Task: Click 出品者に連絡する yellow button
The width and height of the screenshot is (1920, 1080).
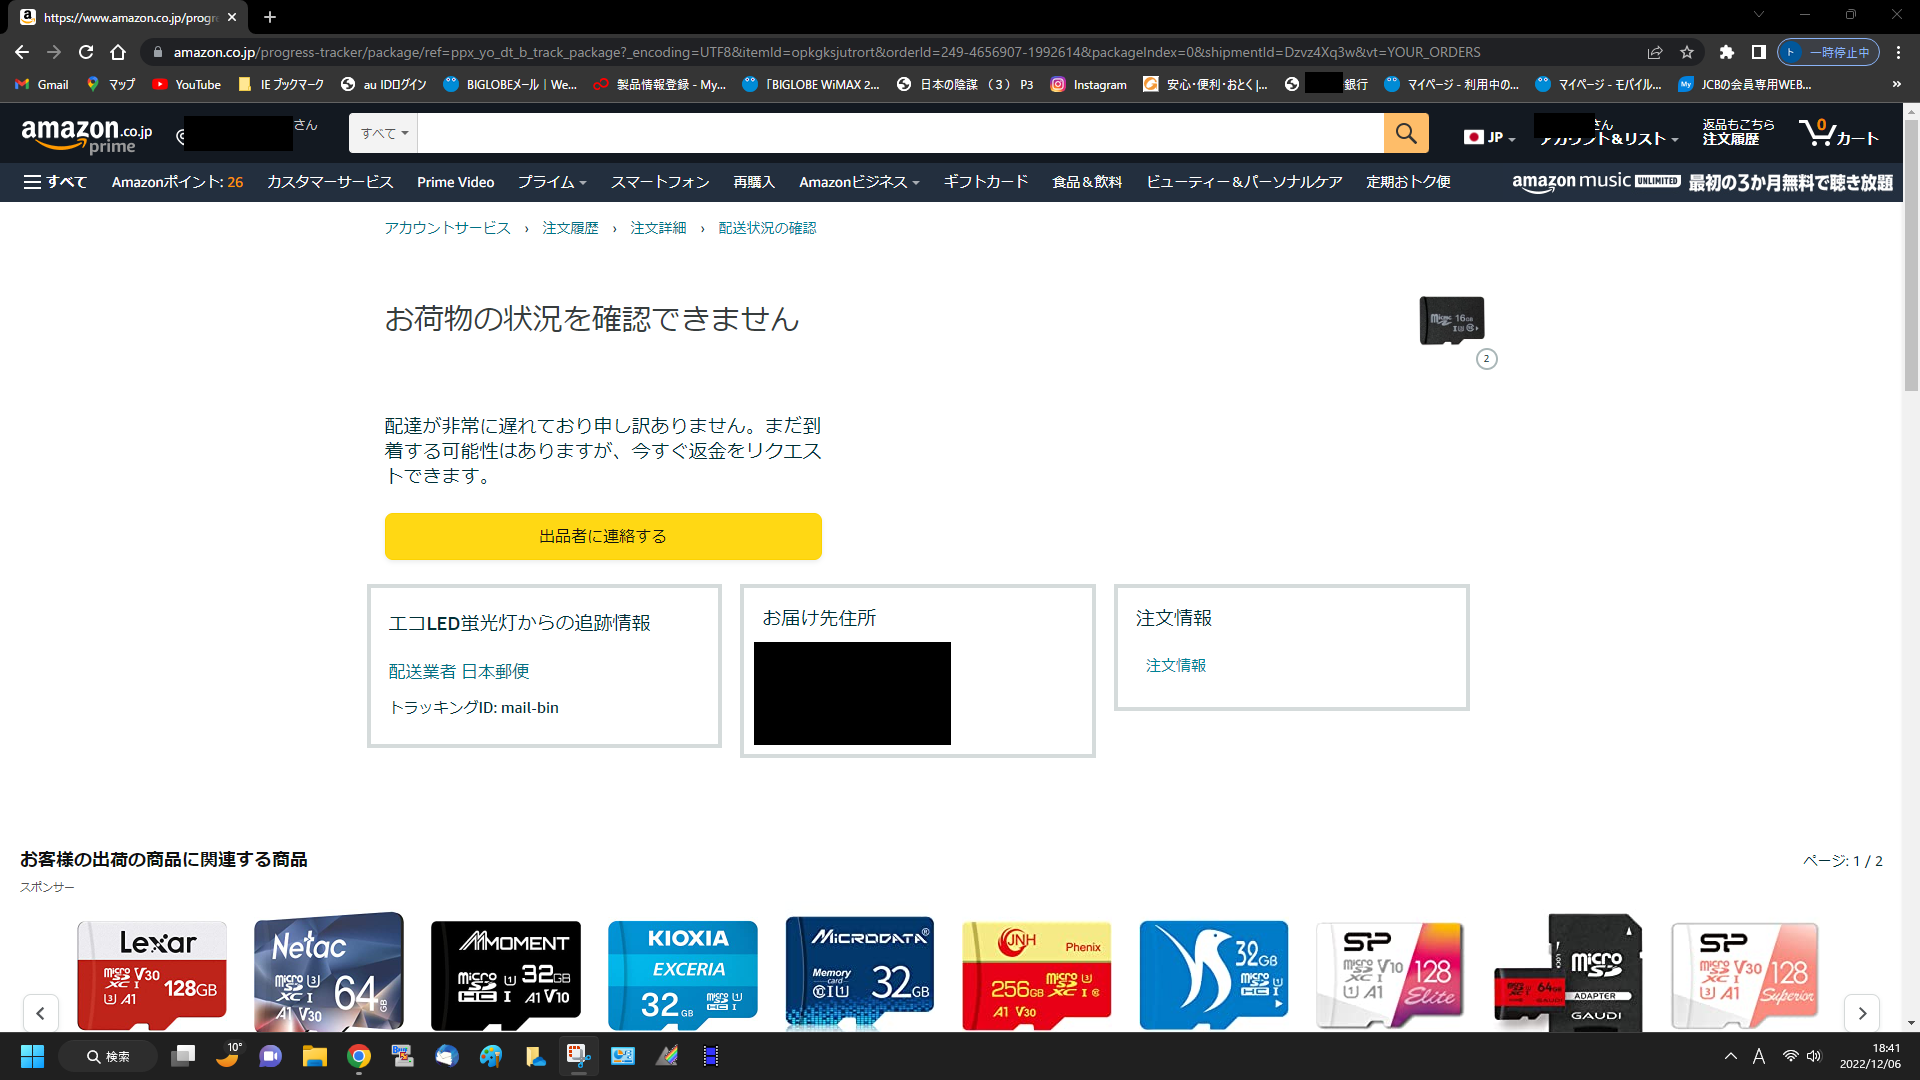Action: (x=603, y=536)
